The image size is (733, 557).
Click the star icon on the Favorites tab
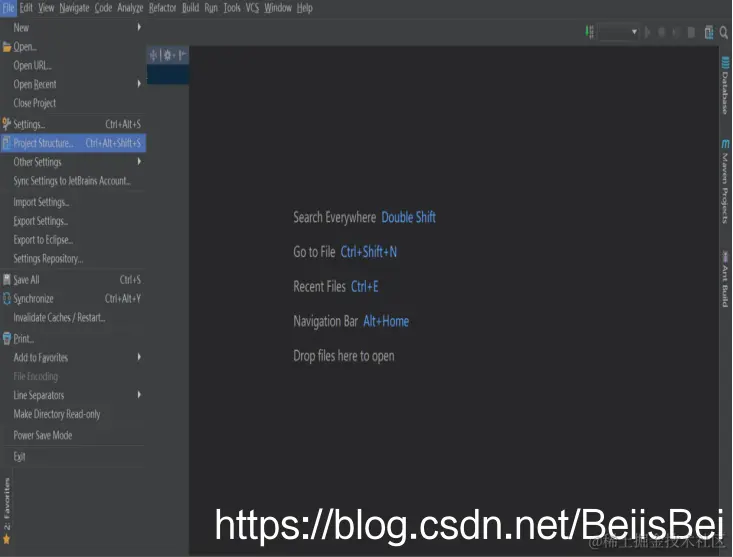click(7, 539)
